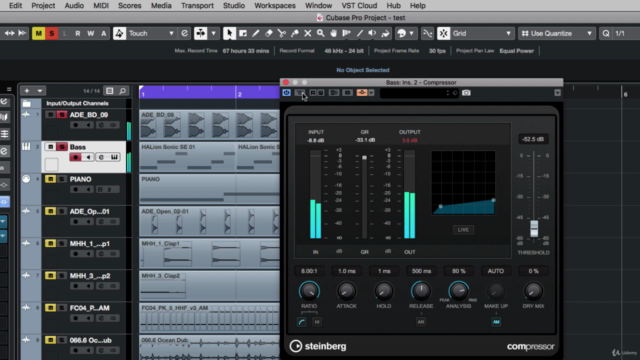Click the high ratio HI button under Ratio
The width and height of the screenshot is (640, 360).
317,322
